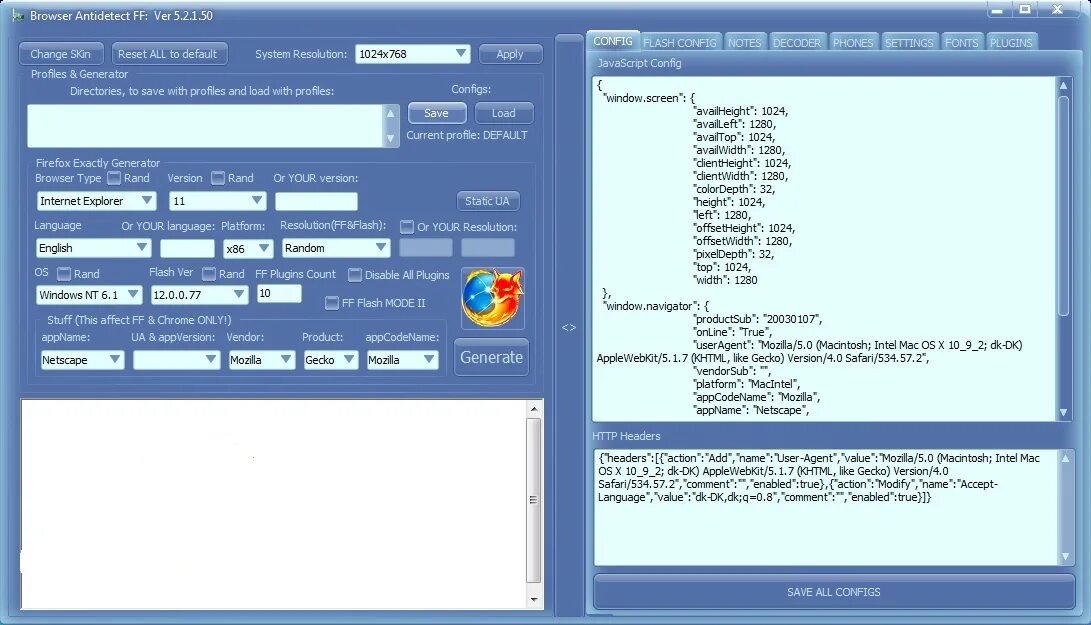Click the FF Plugins Count field
The image size is (1091, 625).
279,293
